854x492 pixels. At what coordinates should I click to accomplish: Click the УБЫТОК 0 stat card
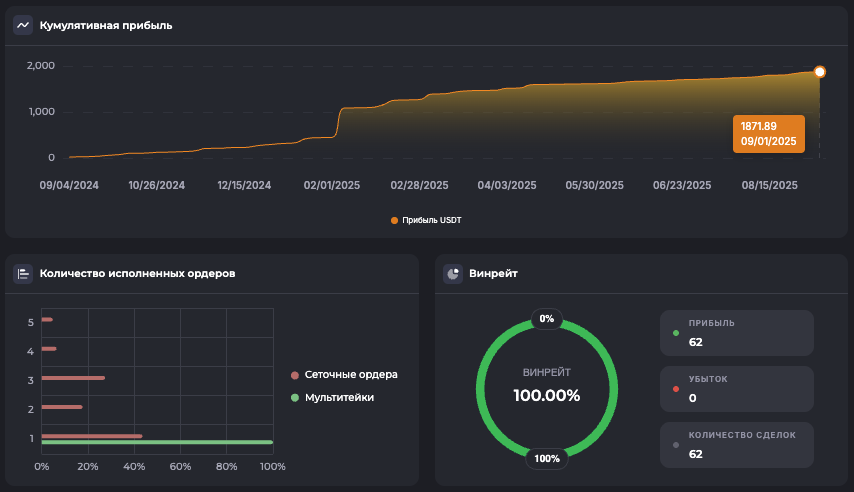click(x=736, y=389)
